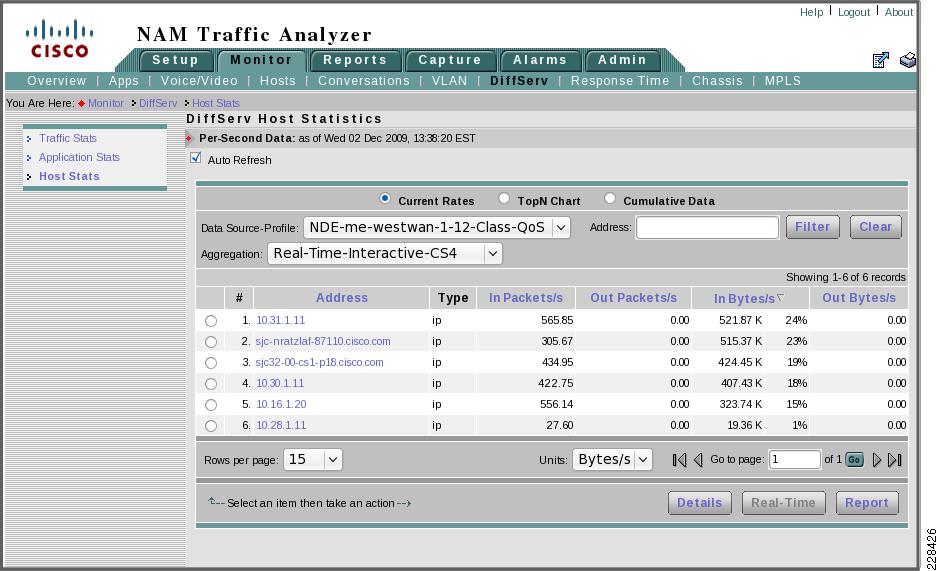Select the Cumulative Data radio button
Screen dimensions: 937x571
pyautogui.click(x=610, y=198)
